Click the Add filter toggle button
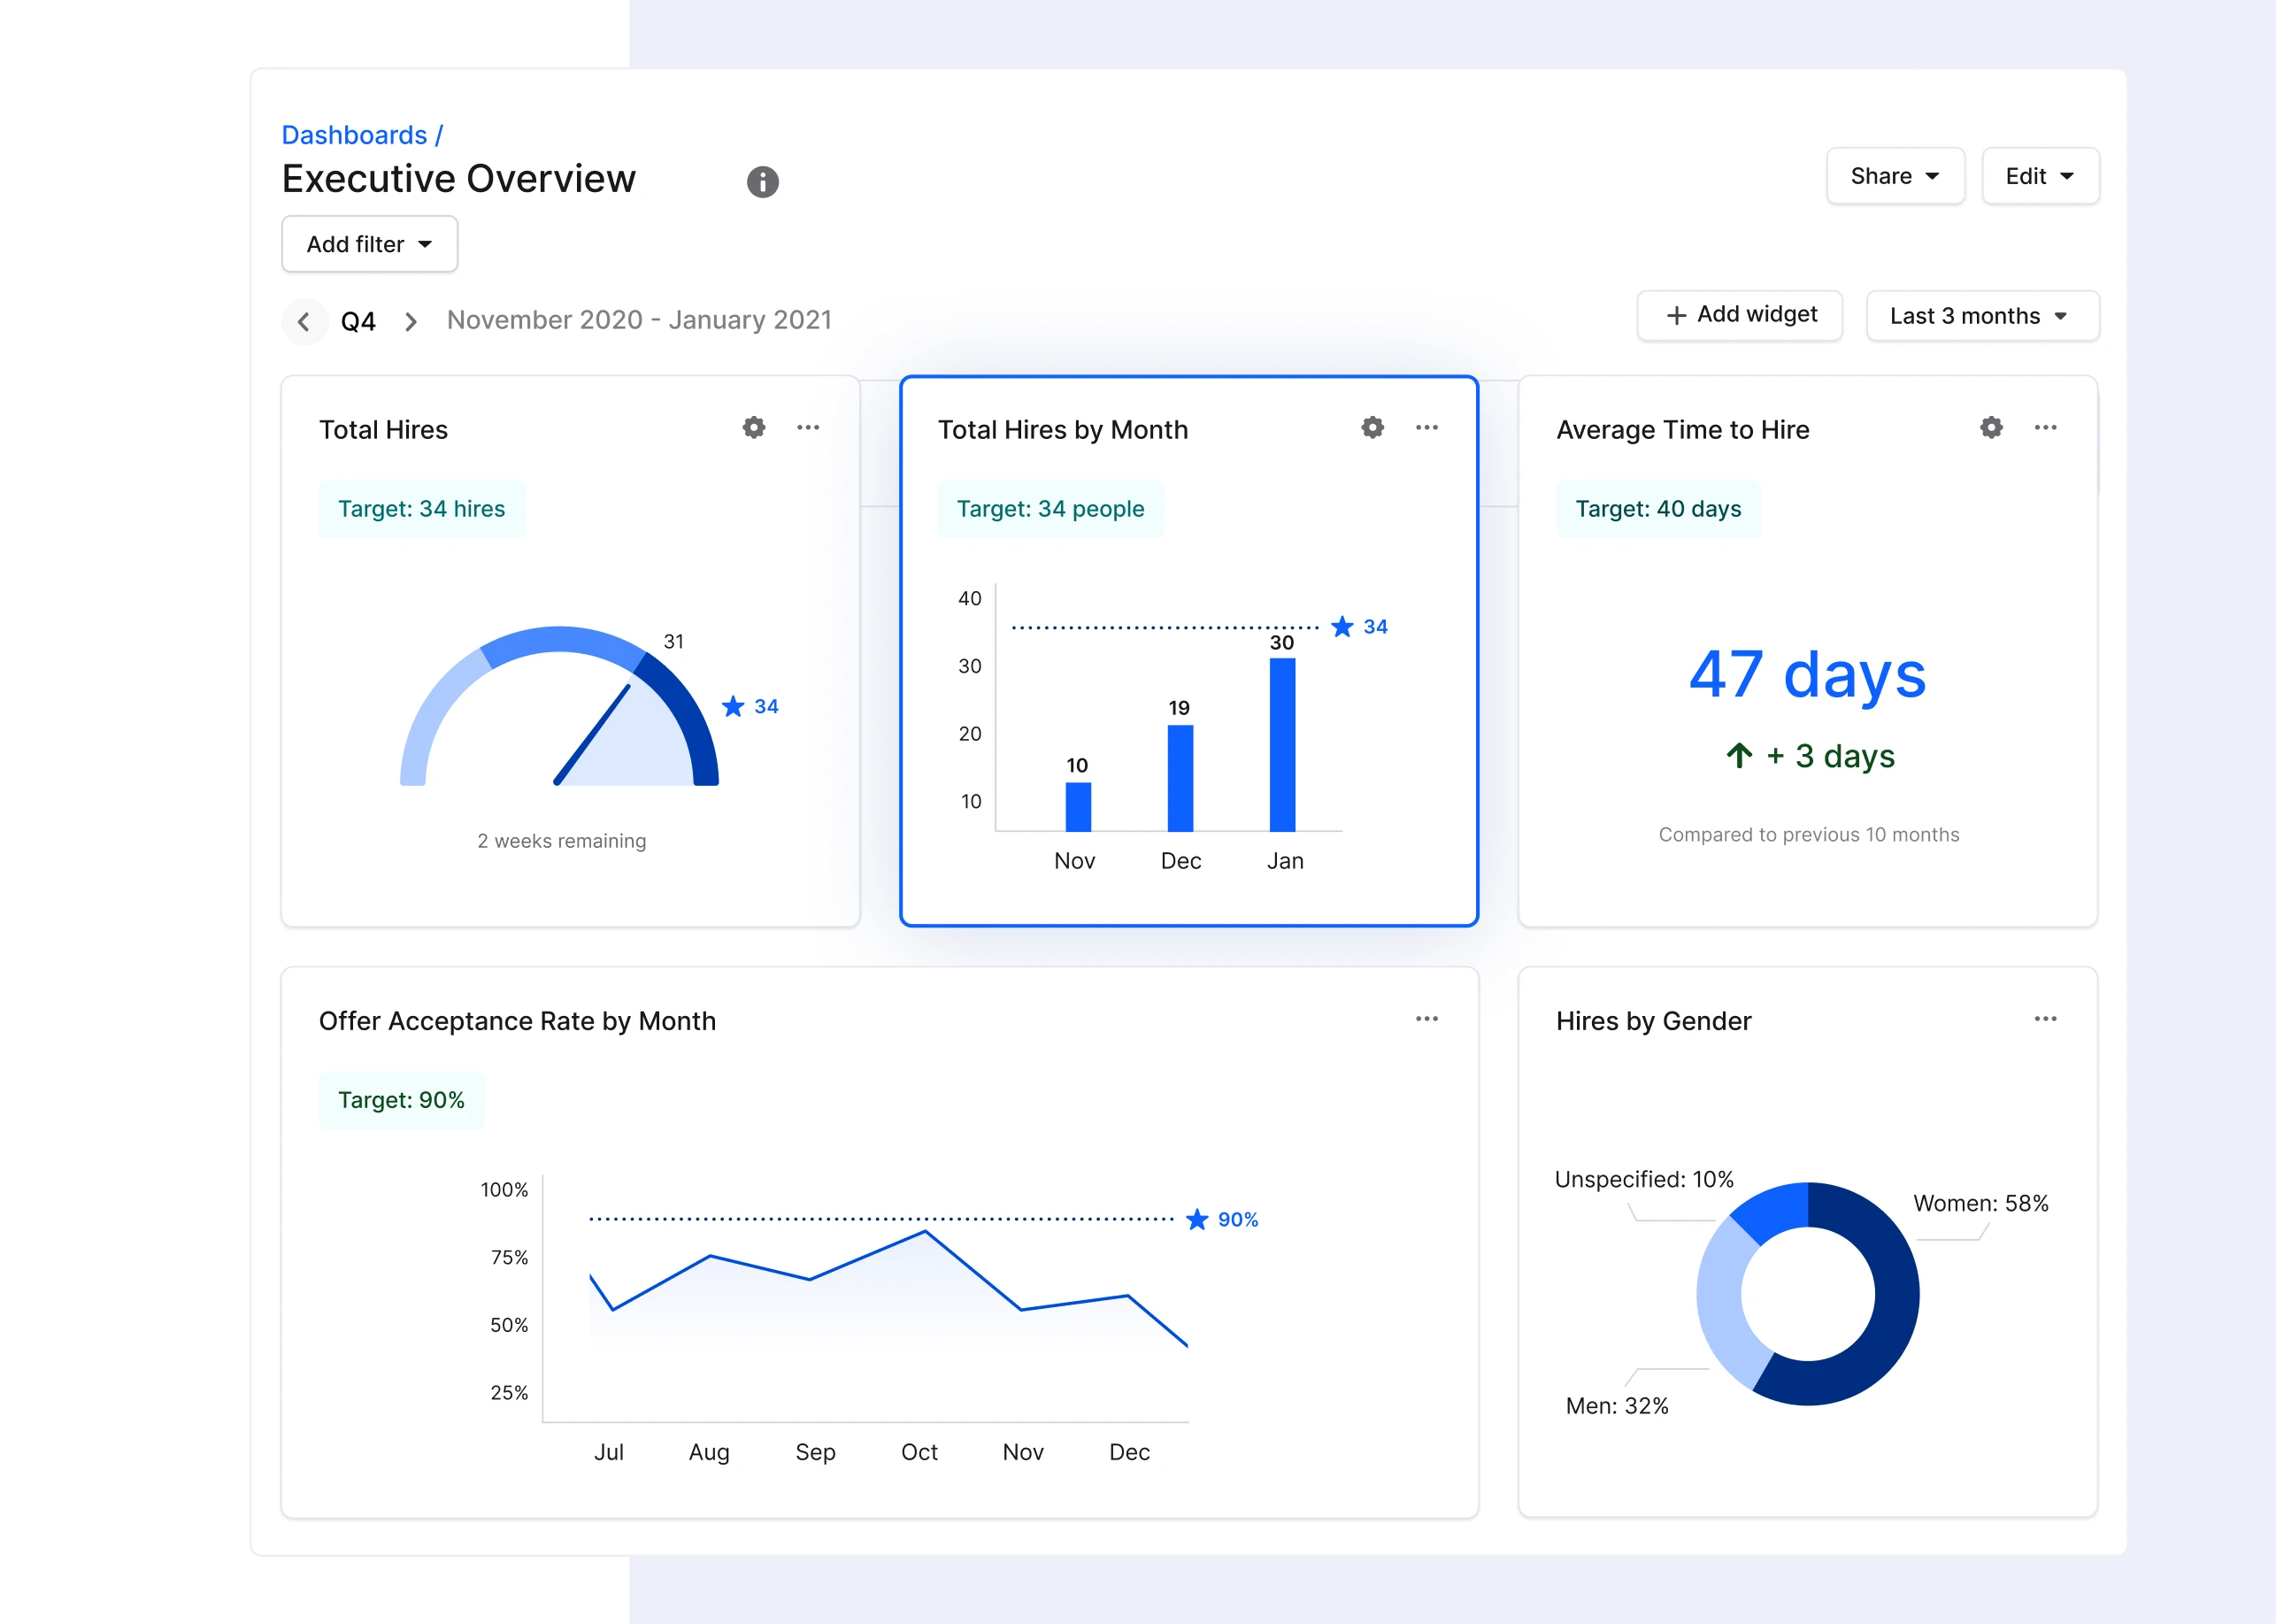2276x1624 pixels. click(x=371, y=242)
